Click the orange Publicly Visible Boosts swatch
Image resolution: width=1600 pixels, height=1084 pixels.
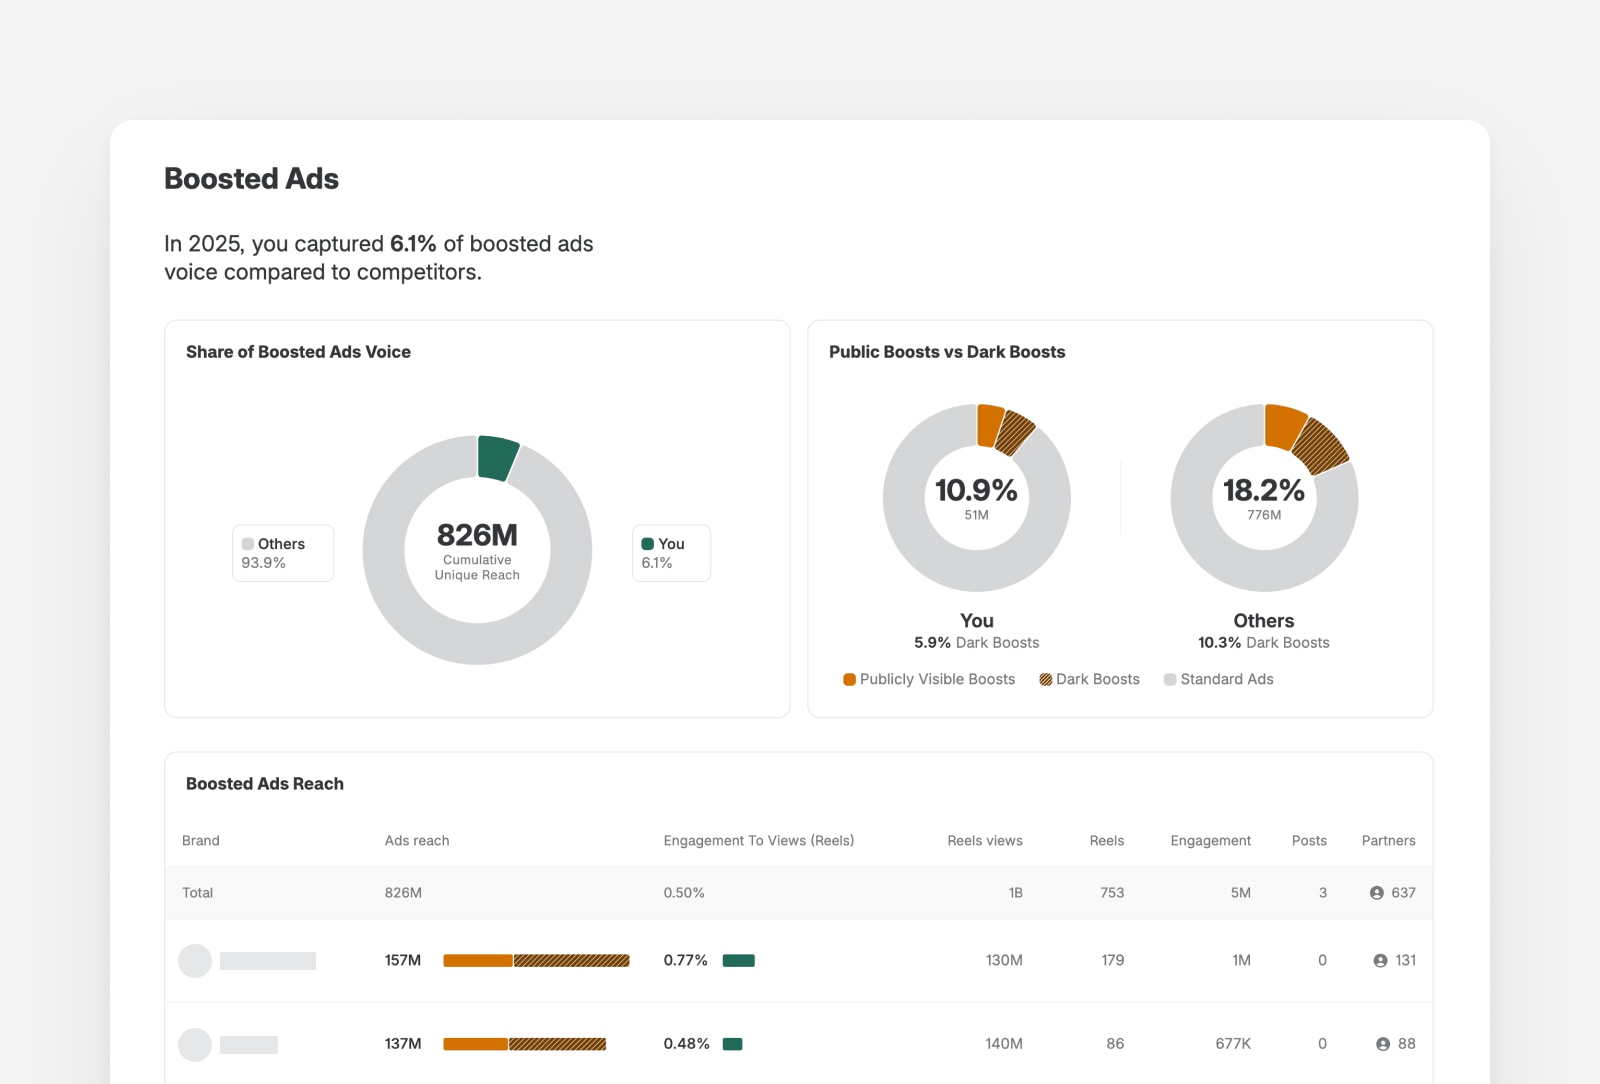(849, 679)
